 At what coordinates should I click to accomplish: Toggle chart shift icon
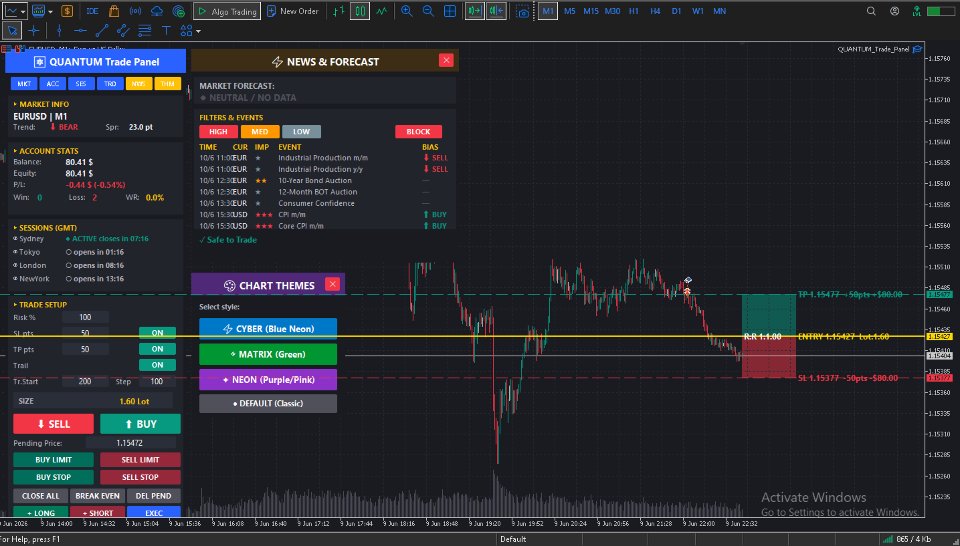pos(497,11)
